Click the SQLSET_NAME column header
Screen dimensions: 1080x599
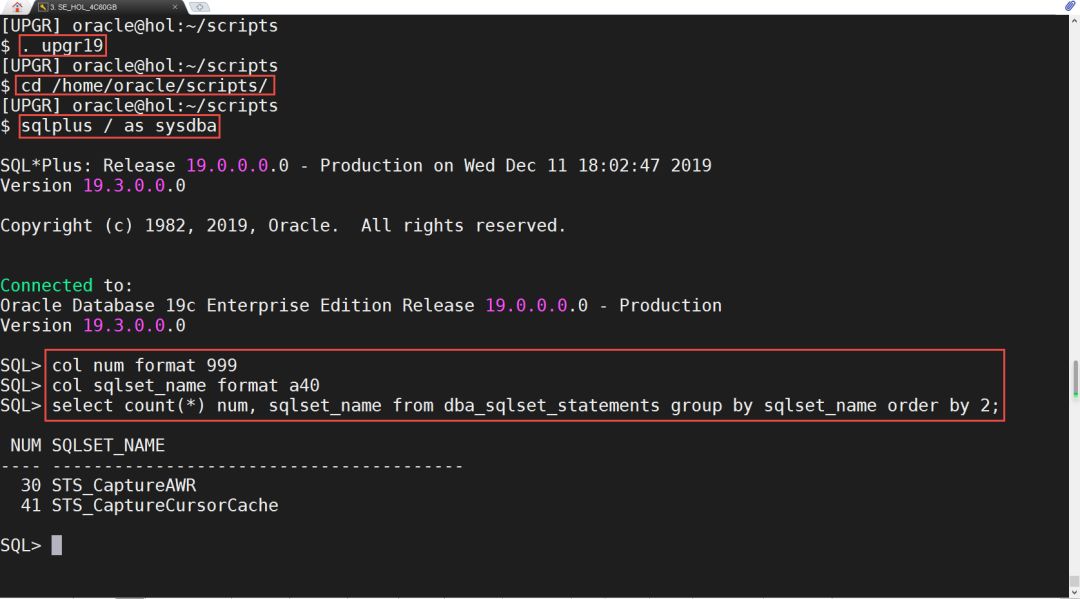108,445
